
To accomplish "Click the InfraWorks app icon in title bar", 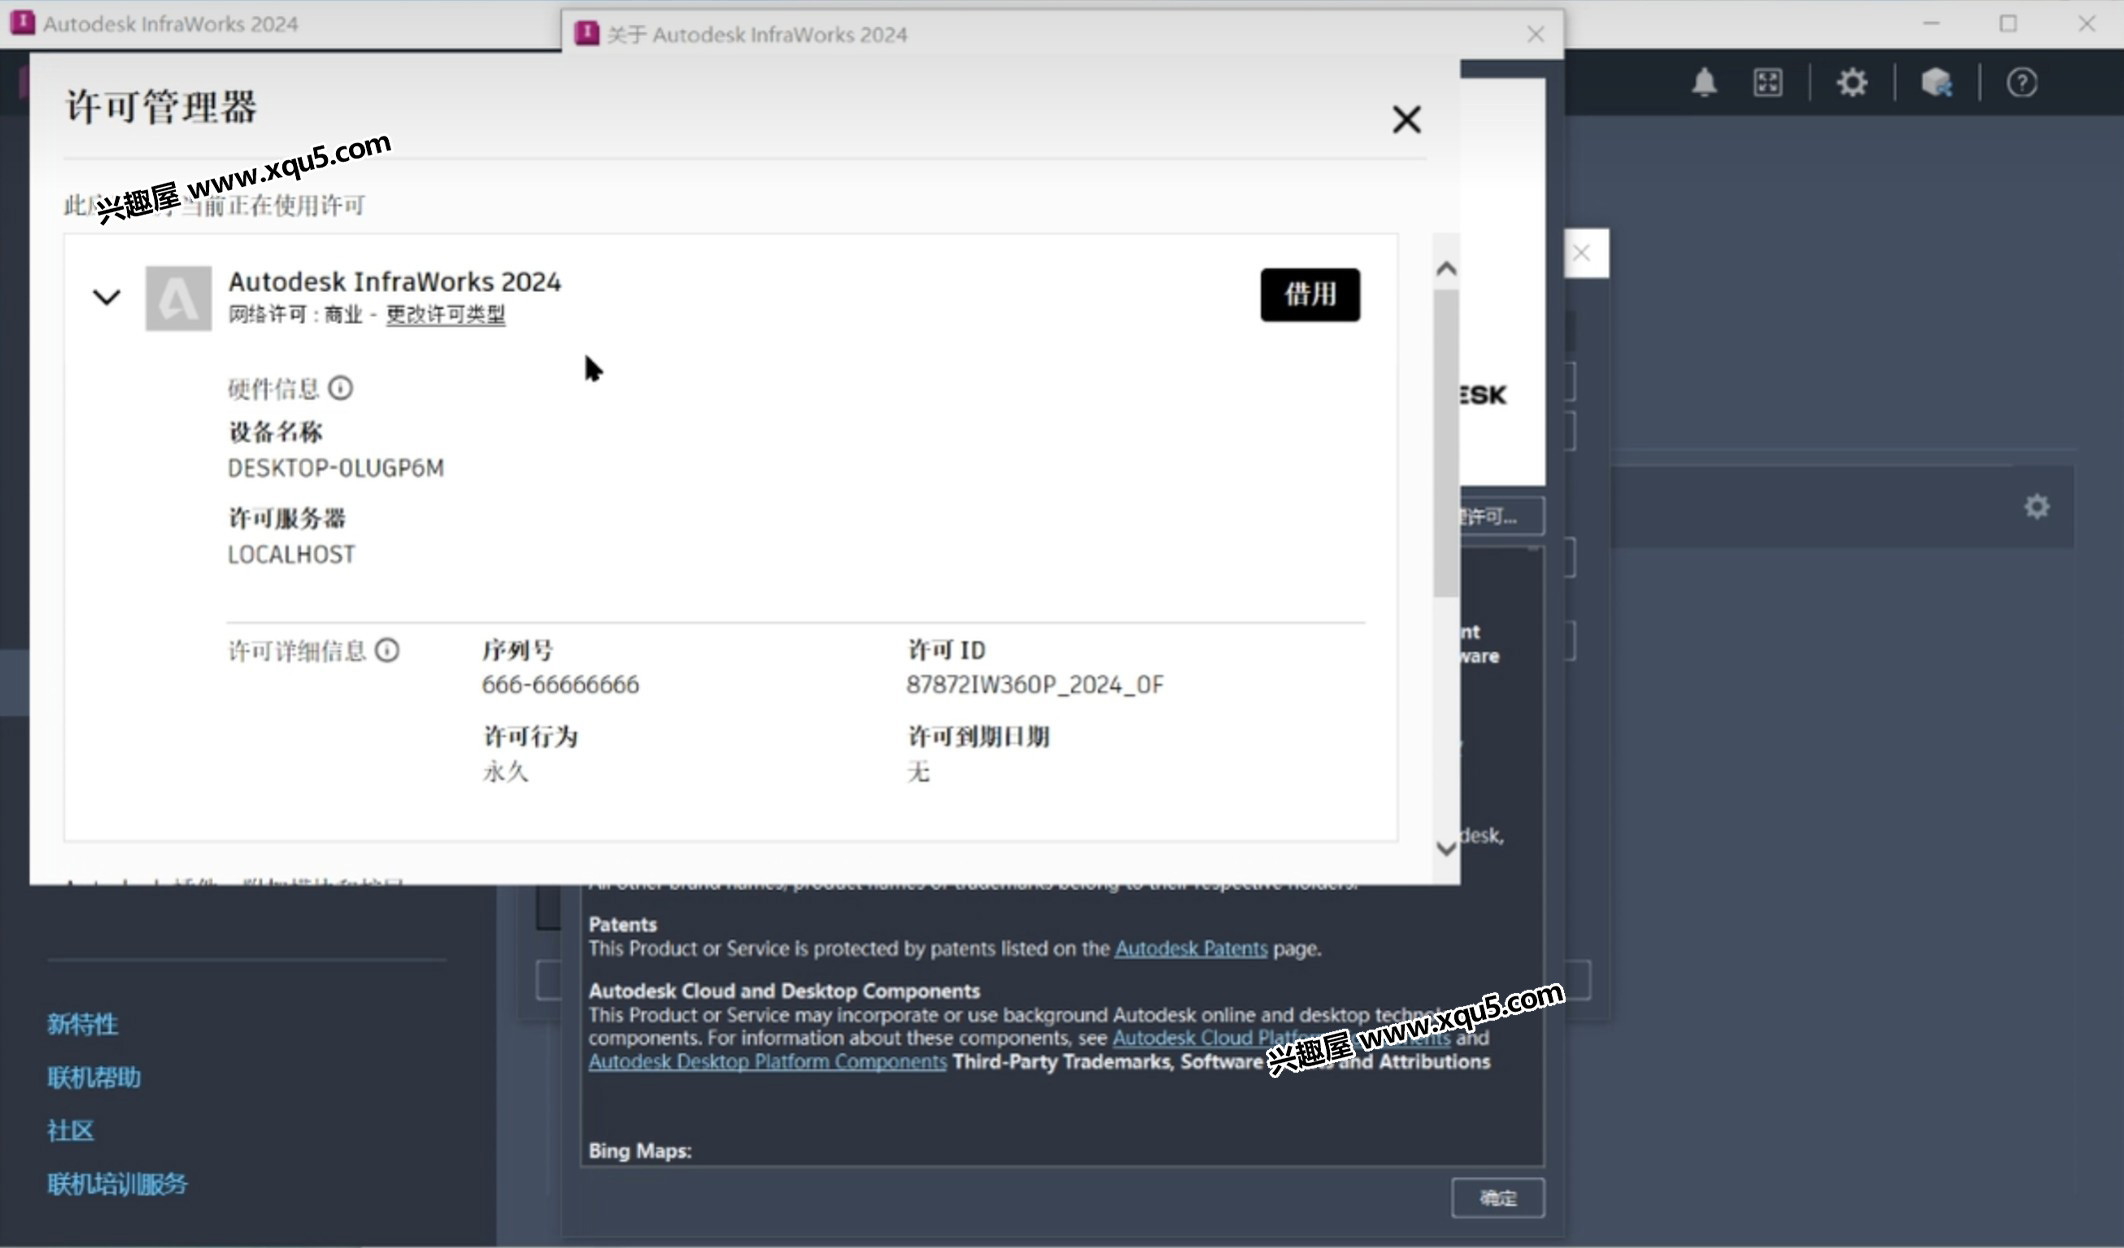I will [x=22, y=23].
